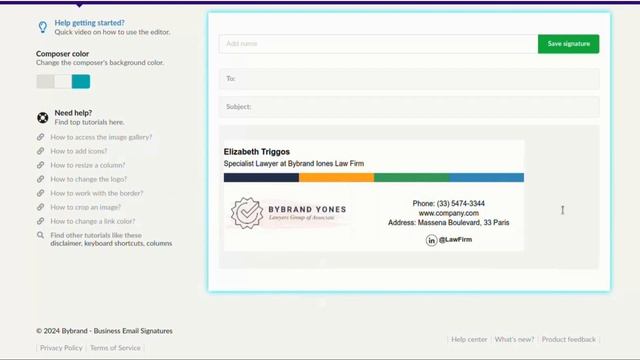Screen dimensions: 640x360
Task: Click link icon beside change the logo tutorial
Action: (40, 179)
